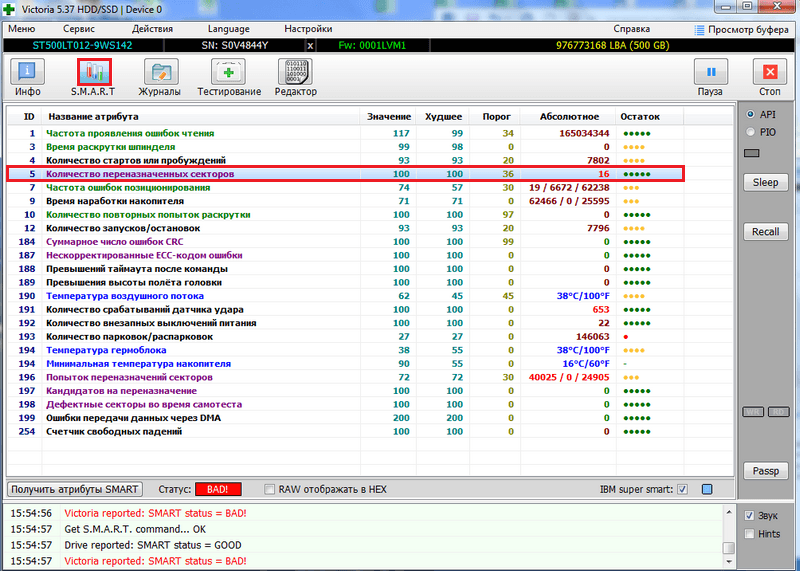The image size is (800, 571).
Task: Click drive model ST500LT012-9WS142
Action: (x=83, y=45)
